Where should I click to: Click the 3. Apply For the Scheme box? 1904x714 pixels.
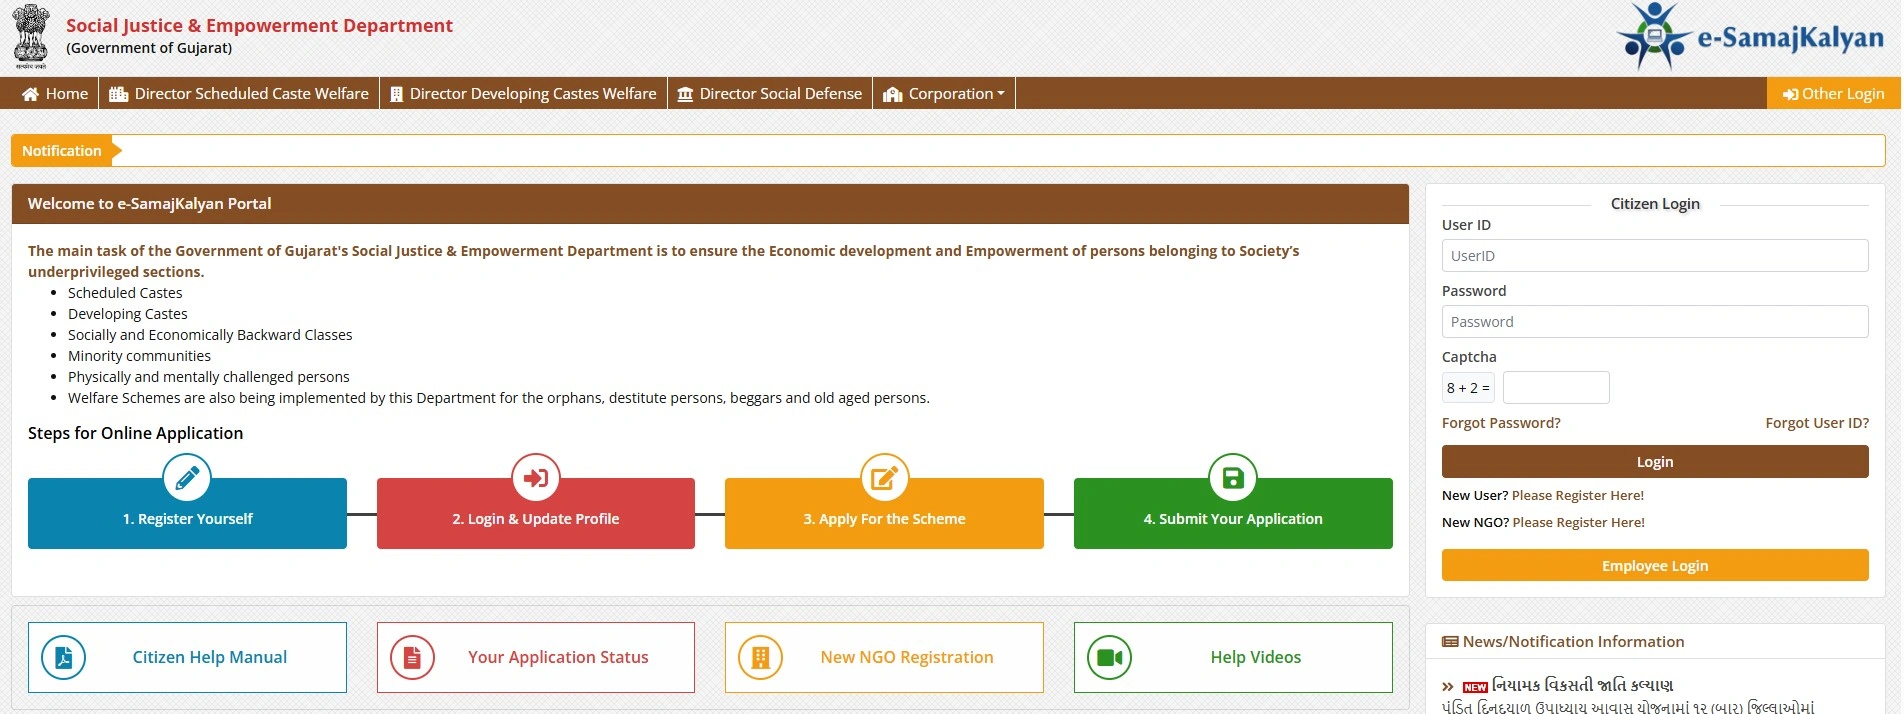pyautogui.click(x=884, y=514)
